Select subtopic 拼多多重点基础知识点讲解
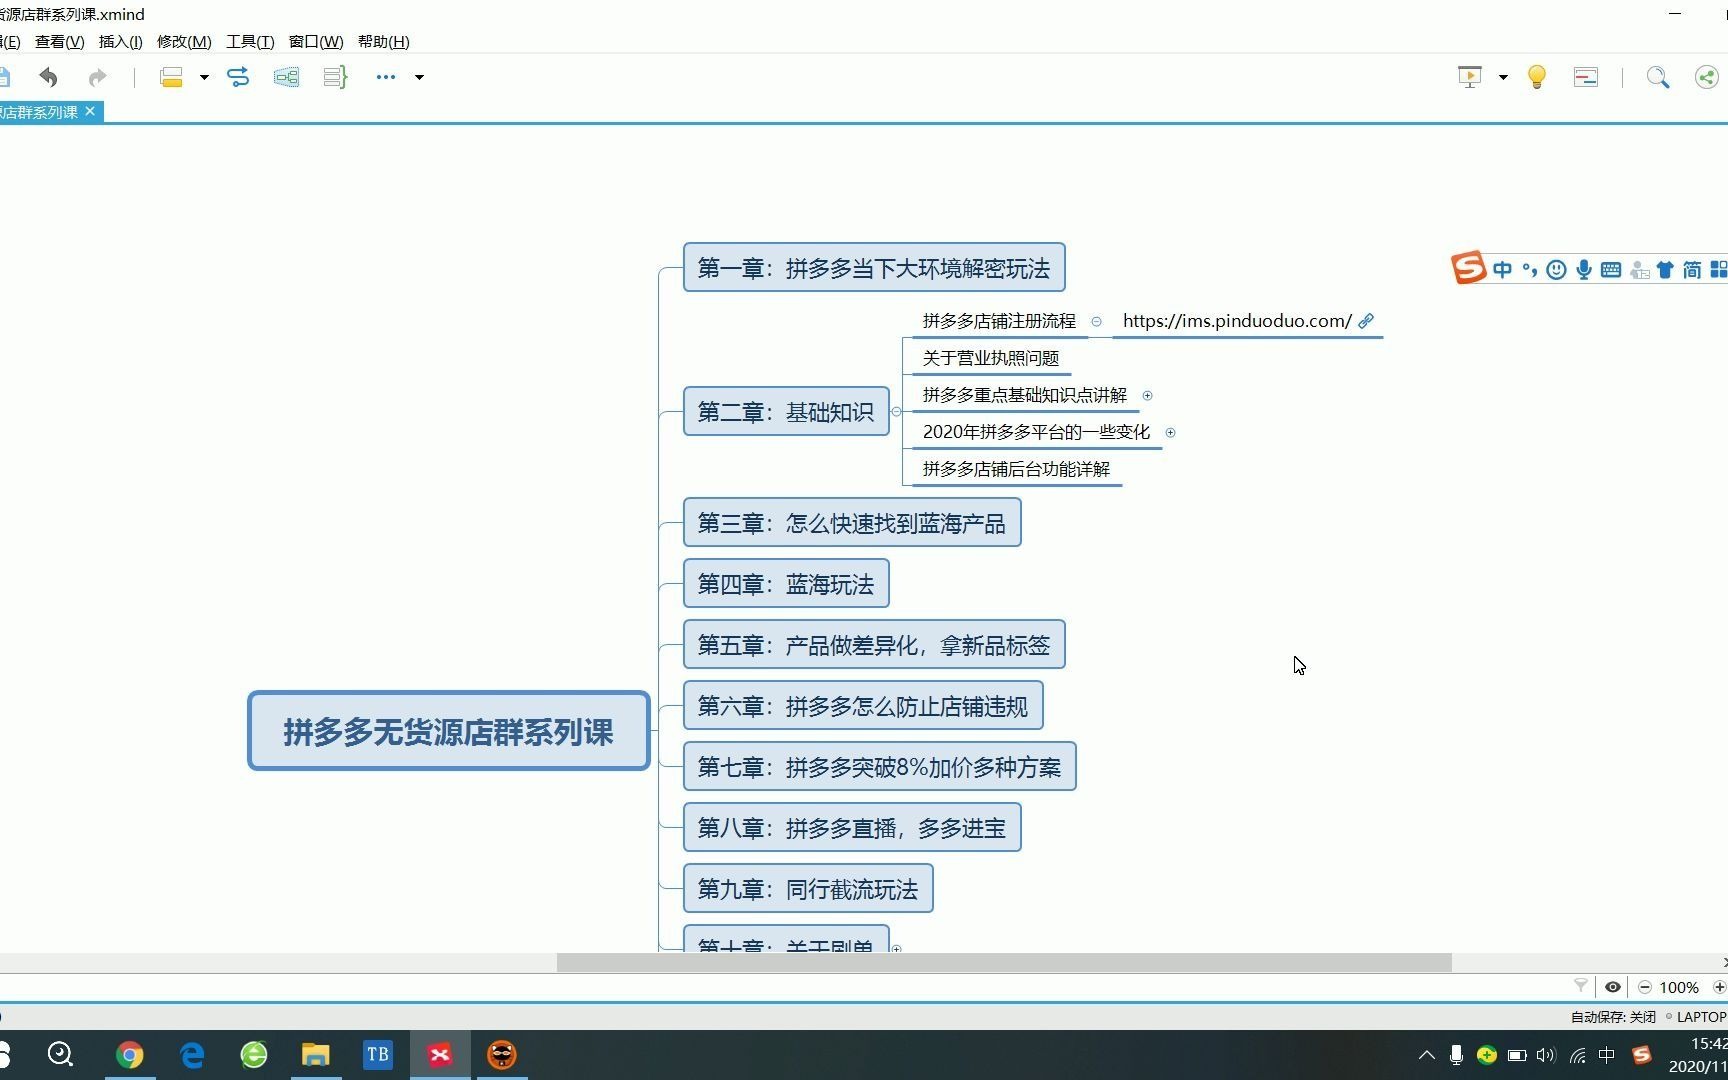Screen dimensions: 1728x1080 click(1025, 395)
